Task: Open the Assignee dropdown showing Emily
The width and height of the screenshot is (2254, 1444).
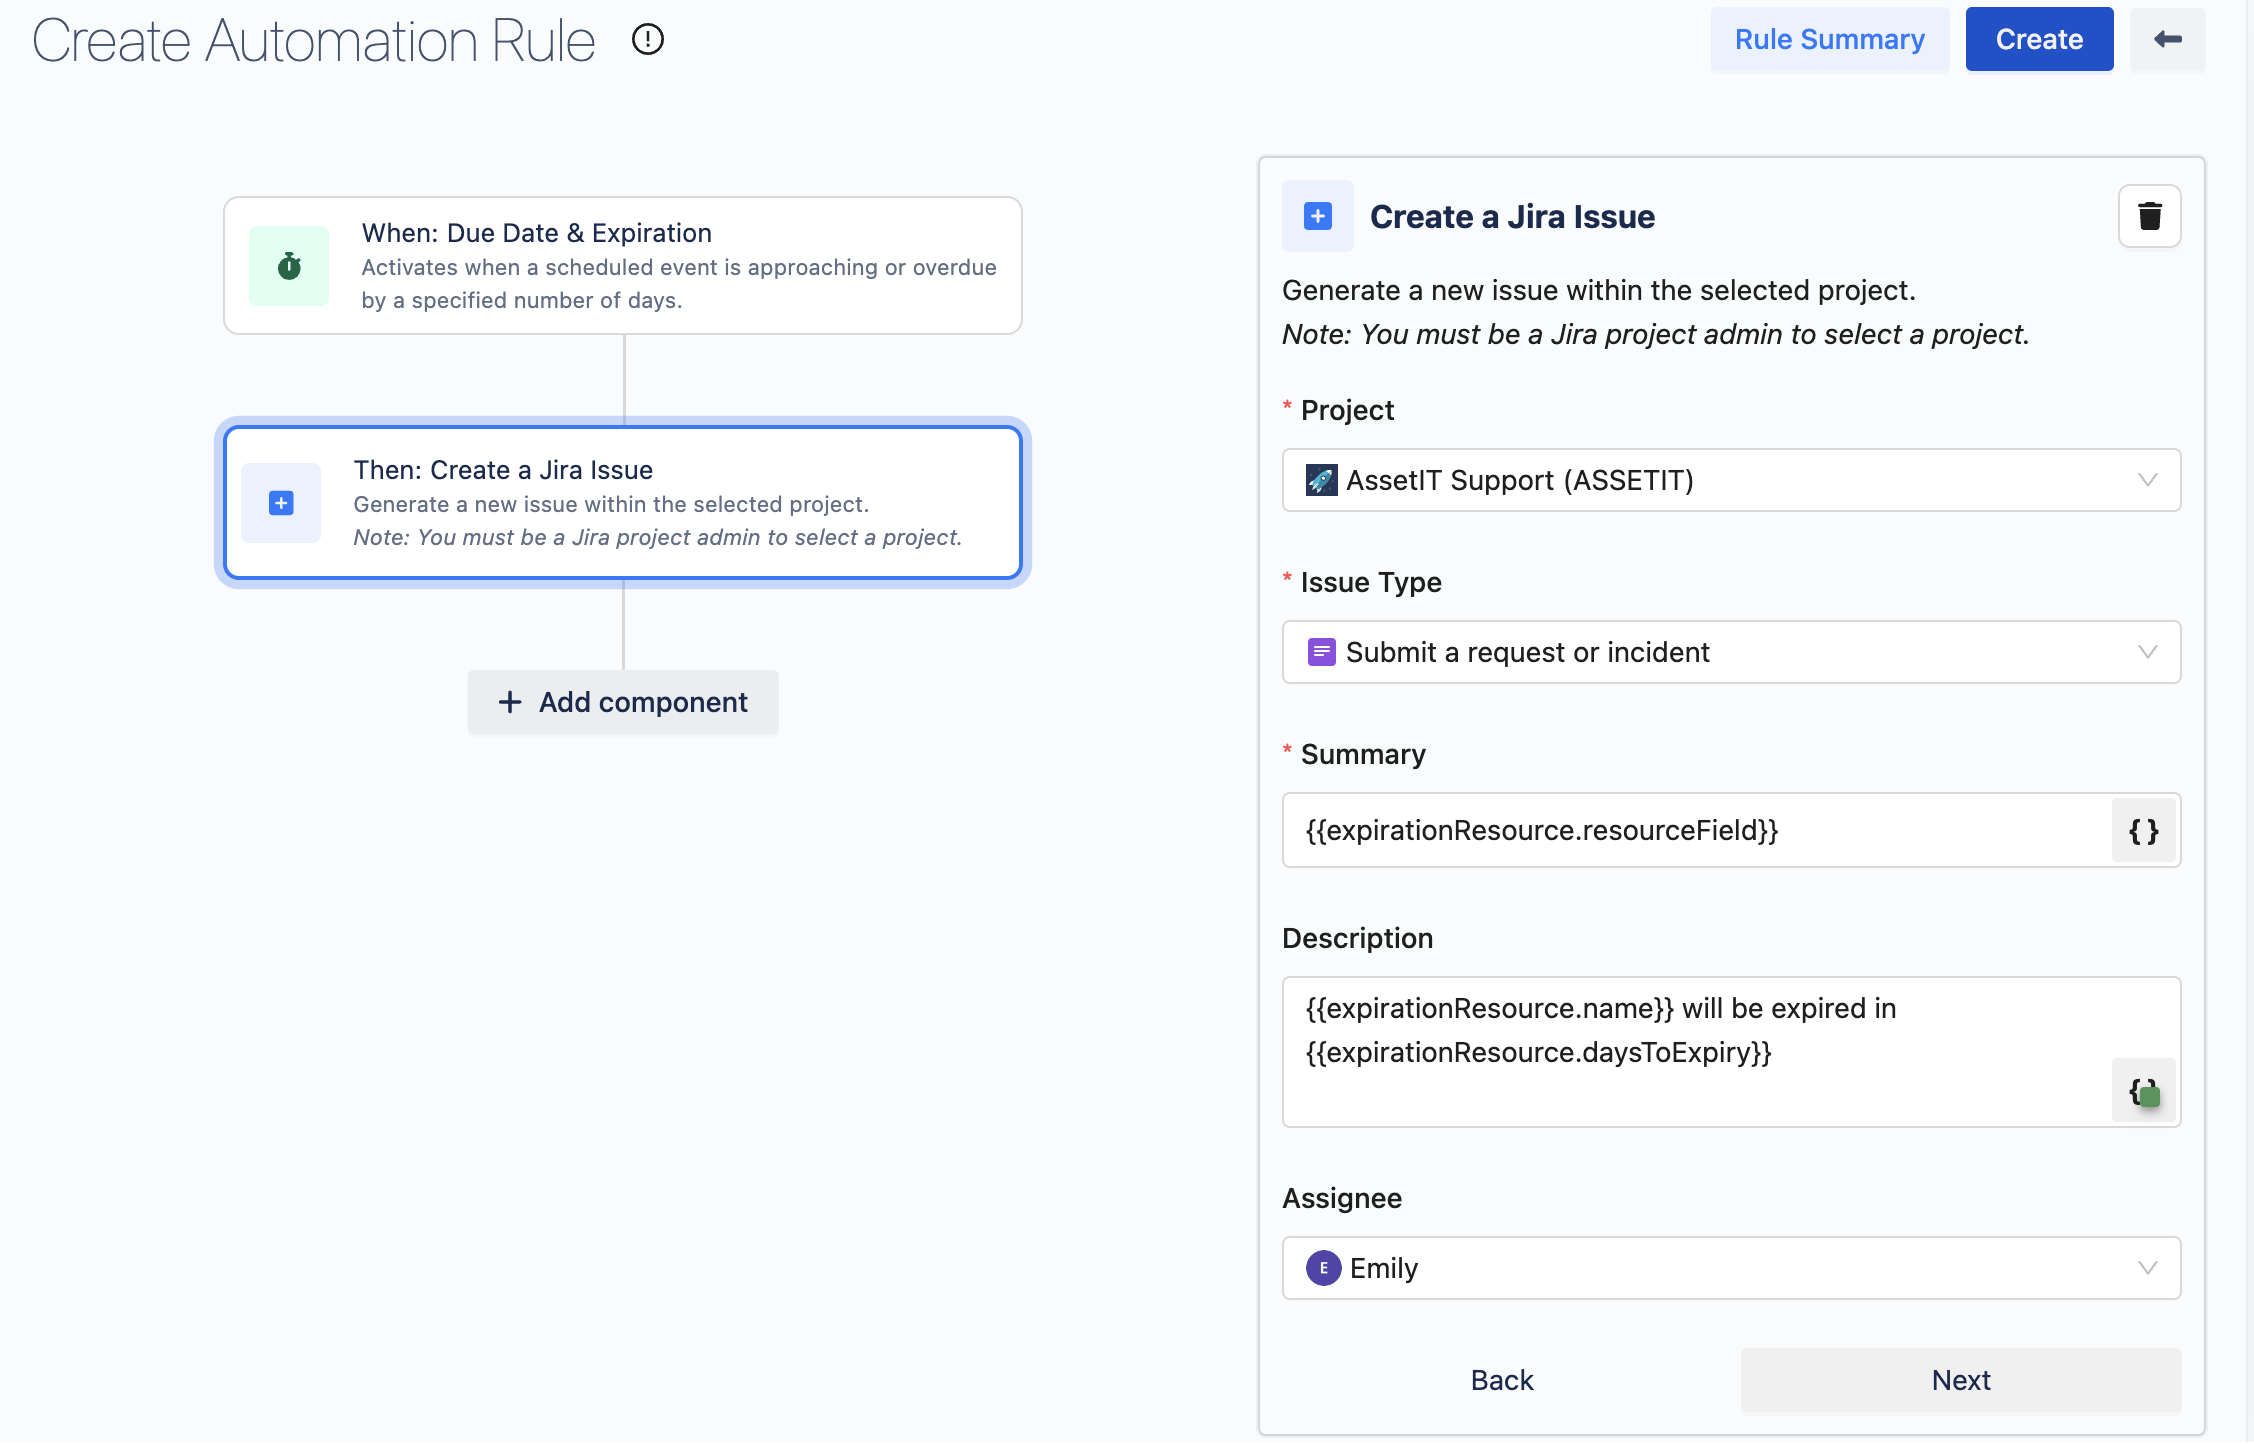Action: point(1730,1269)
